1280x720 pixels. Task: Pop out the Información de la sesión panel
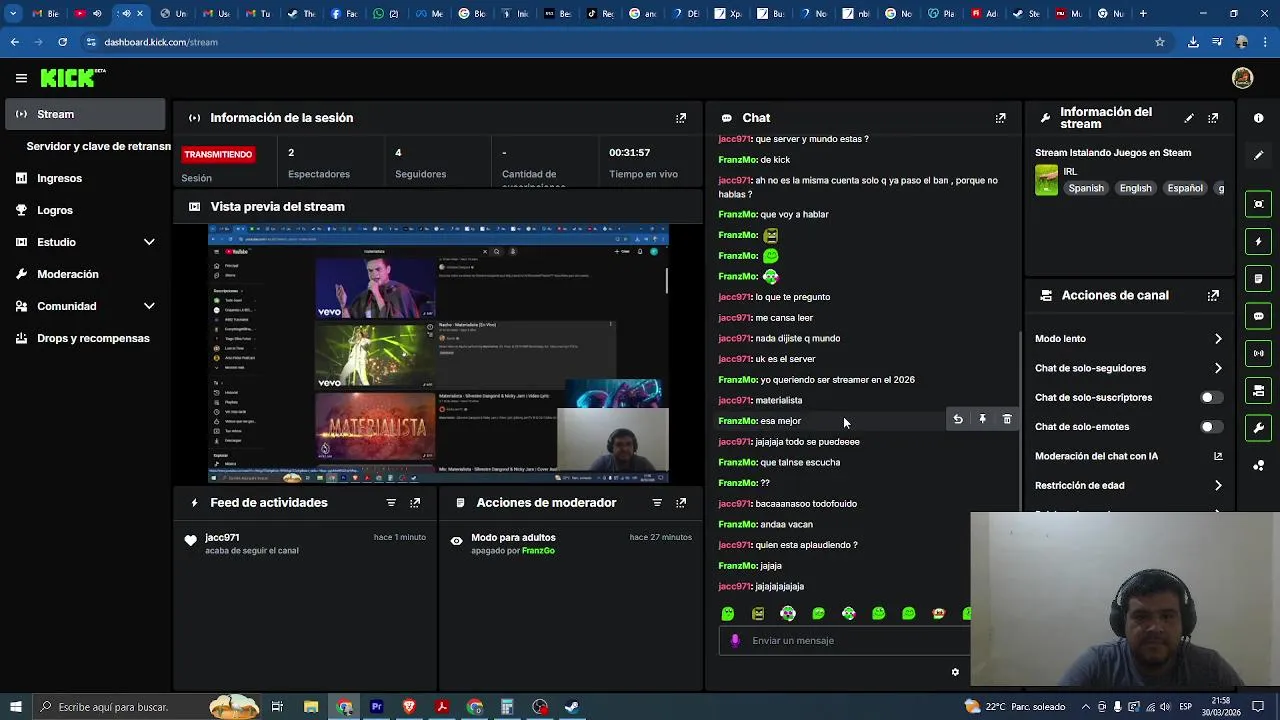681,118
